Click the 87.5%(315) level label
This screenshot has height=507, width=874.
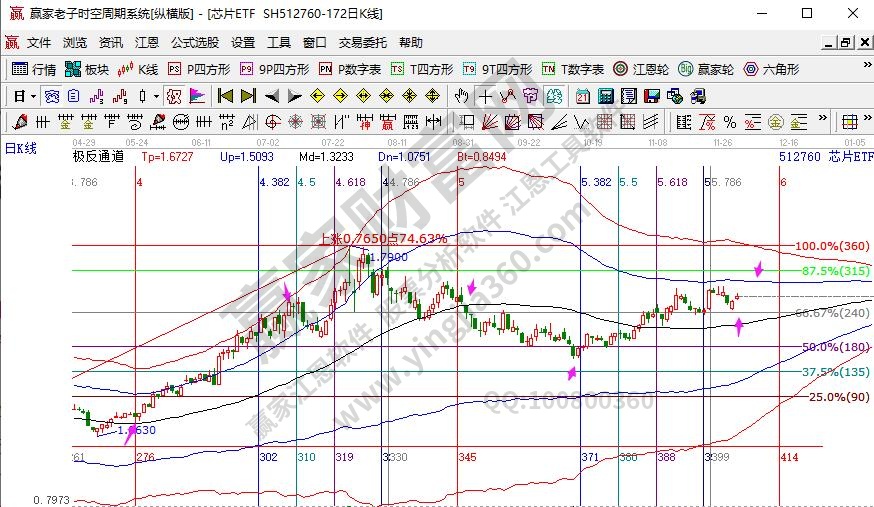(834, 271)
